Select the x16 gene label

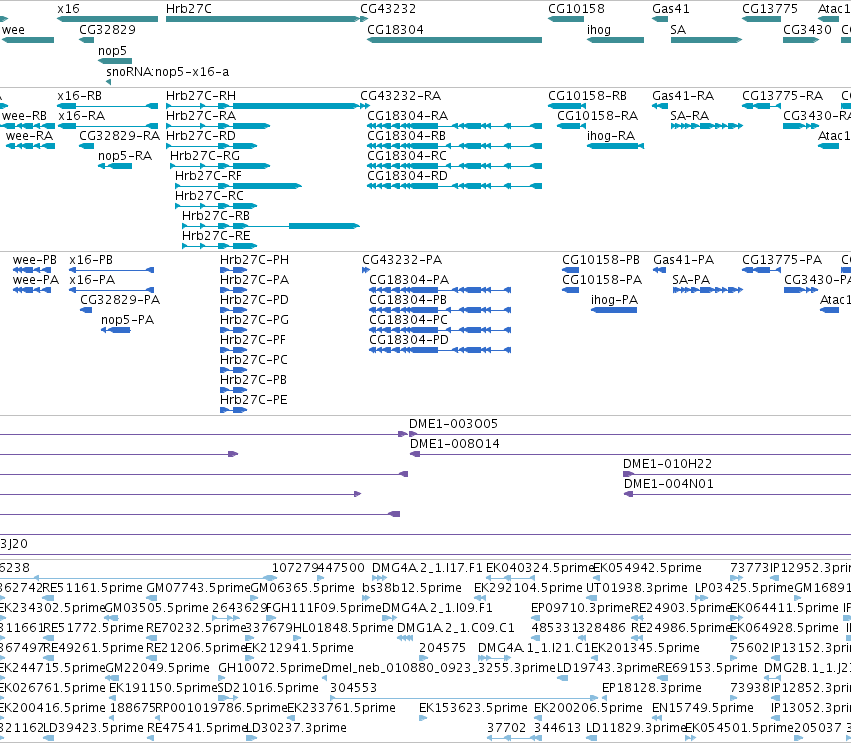68,9
